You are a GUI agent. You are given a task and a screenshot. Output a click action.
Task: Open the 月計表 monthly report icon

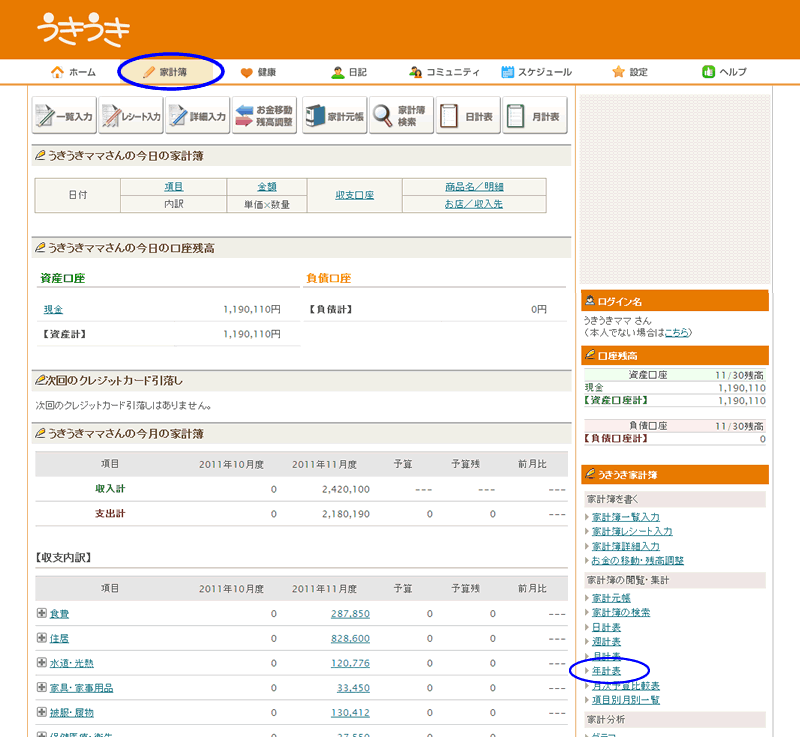[534, 116]
